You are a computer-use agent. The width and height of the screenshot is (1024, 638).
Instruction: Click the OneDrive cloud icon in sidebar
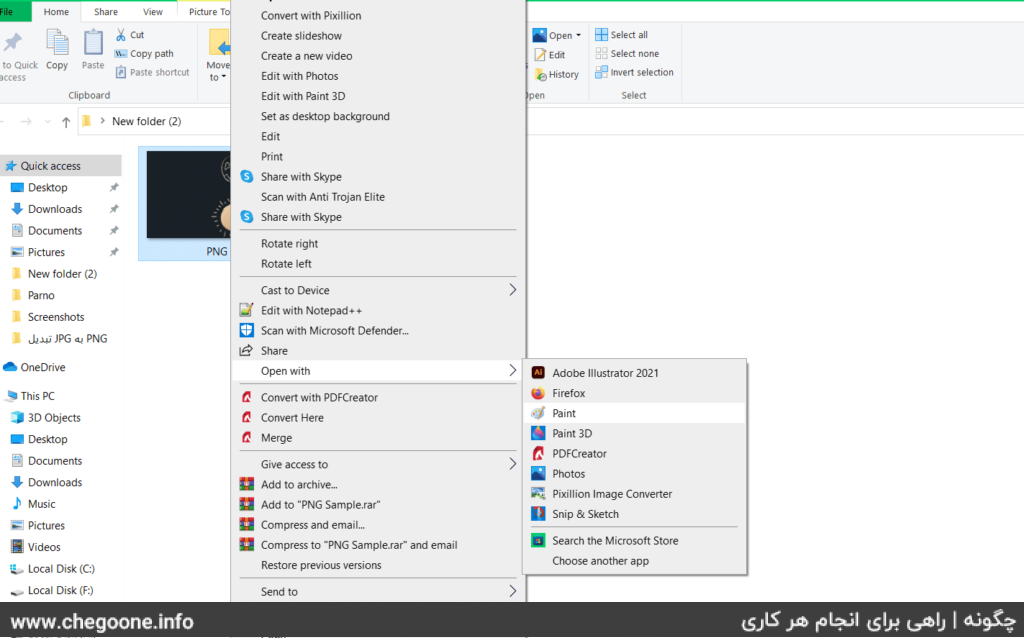pos(10,368)
